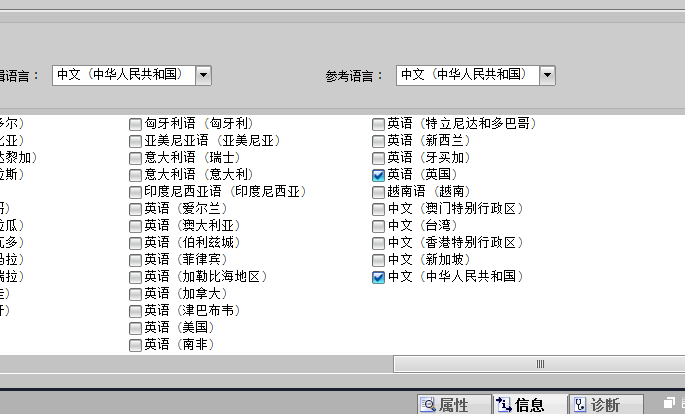
Task: Switch to the 属性 tab
Action: (453, 405)
